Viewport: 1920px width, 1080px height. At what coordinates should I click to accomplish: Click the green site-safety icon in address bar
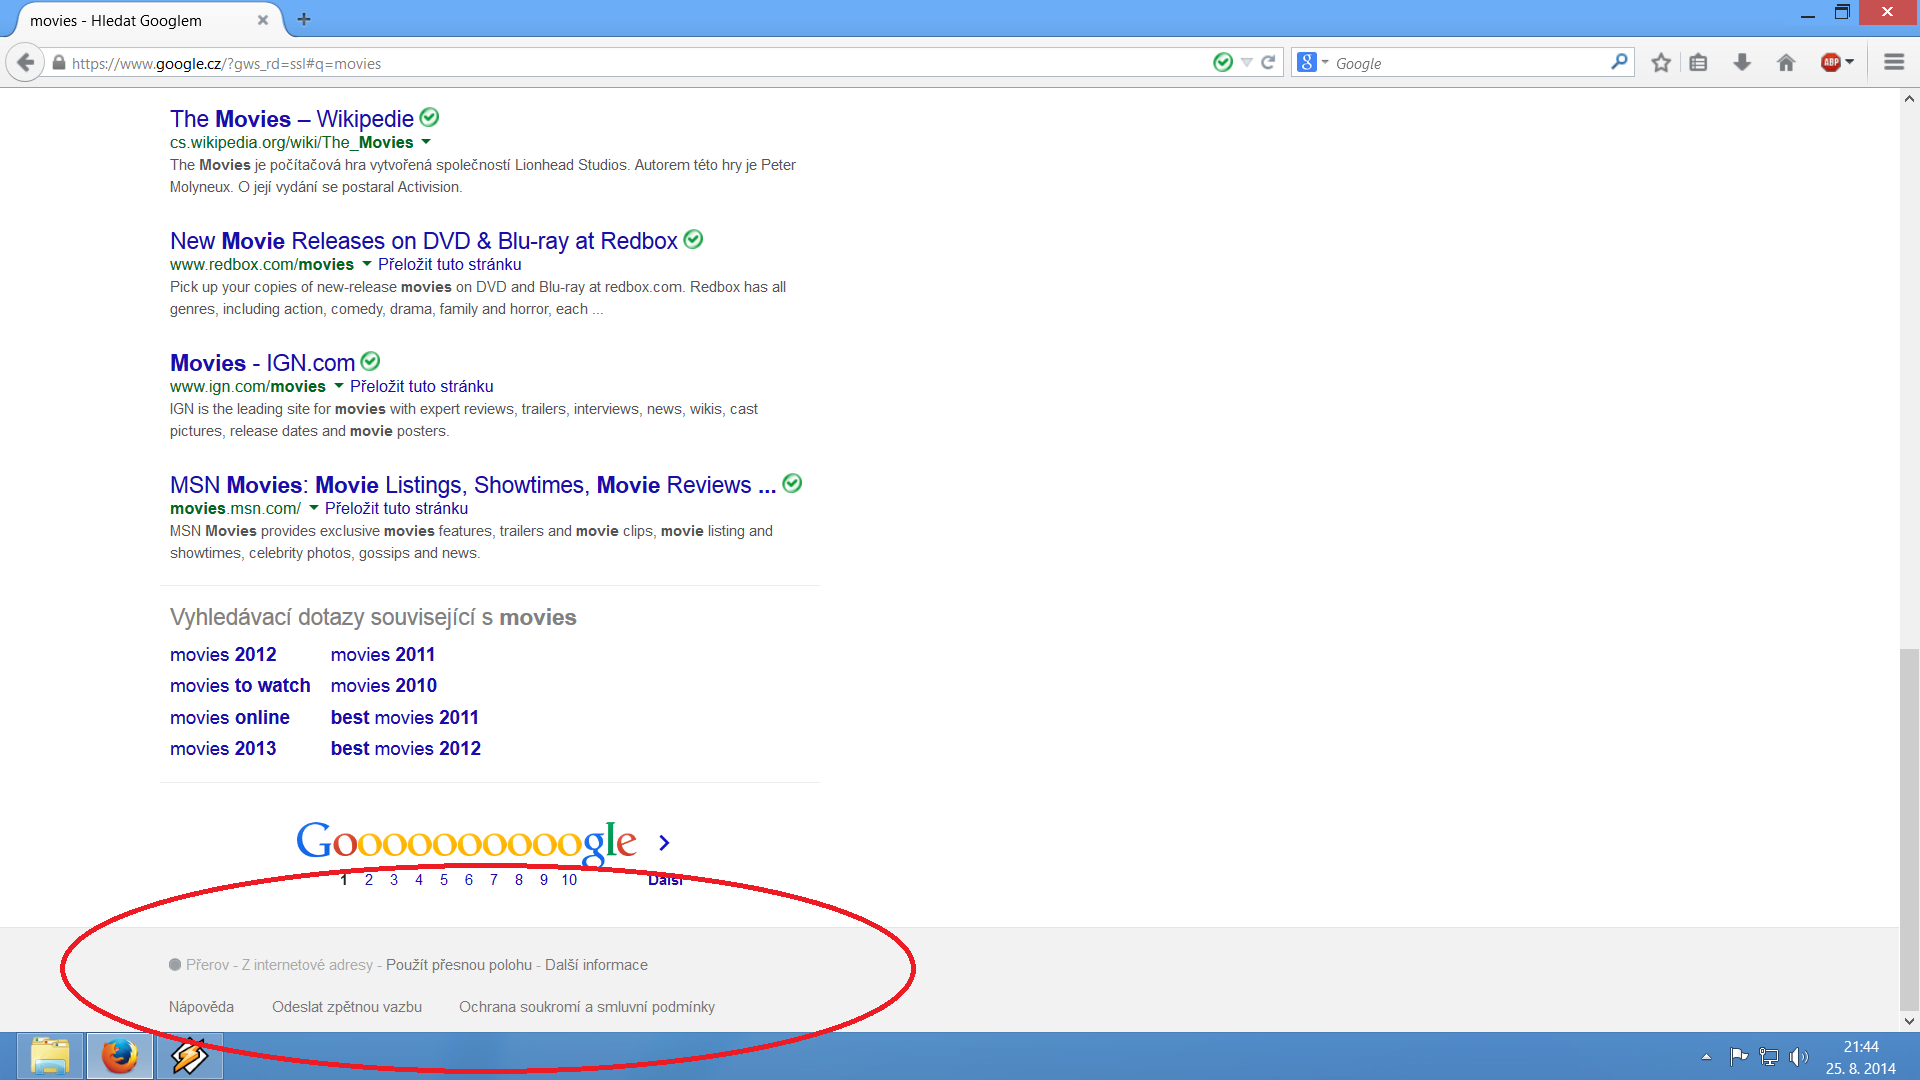[1222, 63]
